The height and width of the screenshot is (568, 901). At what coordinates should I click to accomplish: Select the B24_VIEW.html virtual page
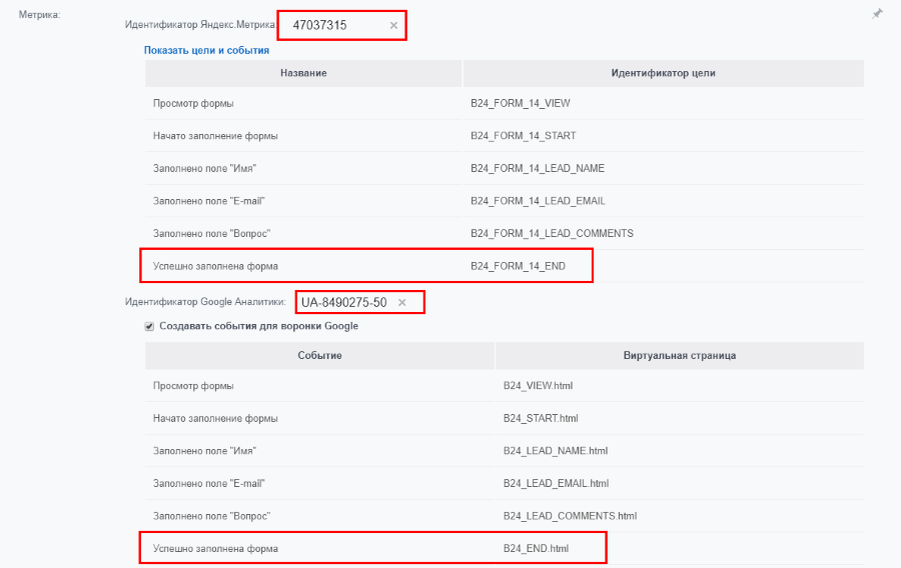click(538, 385)
